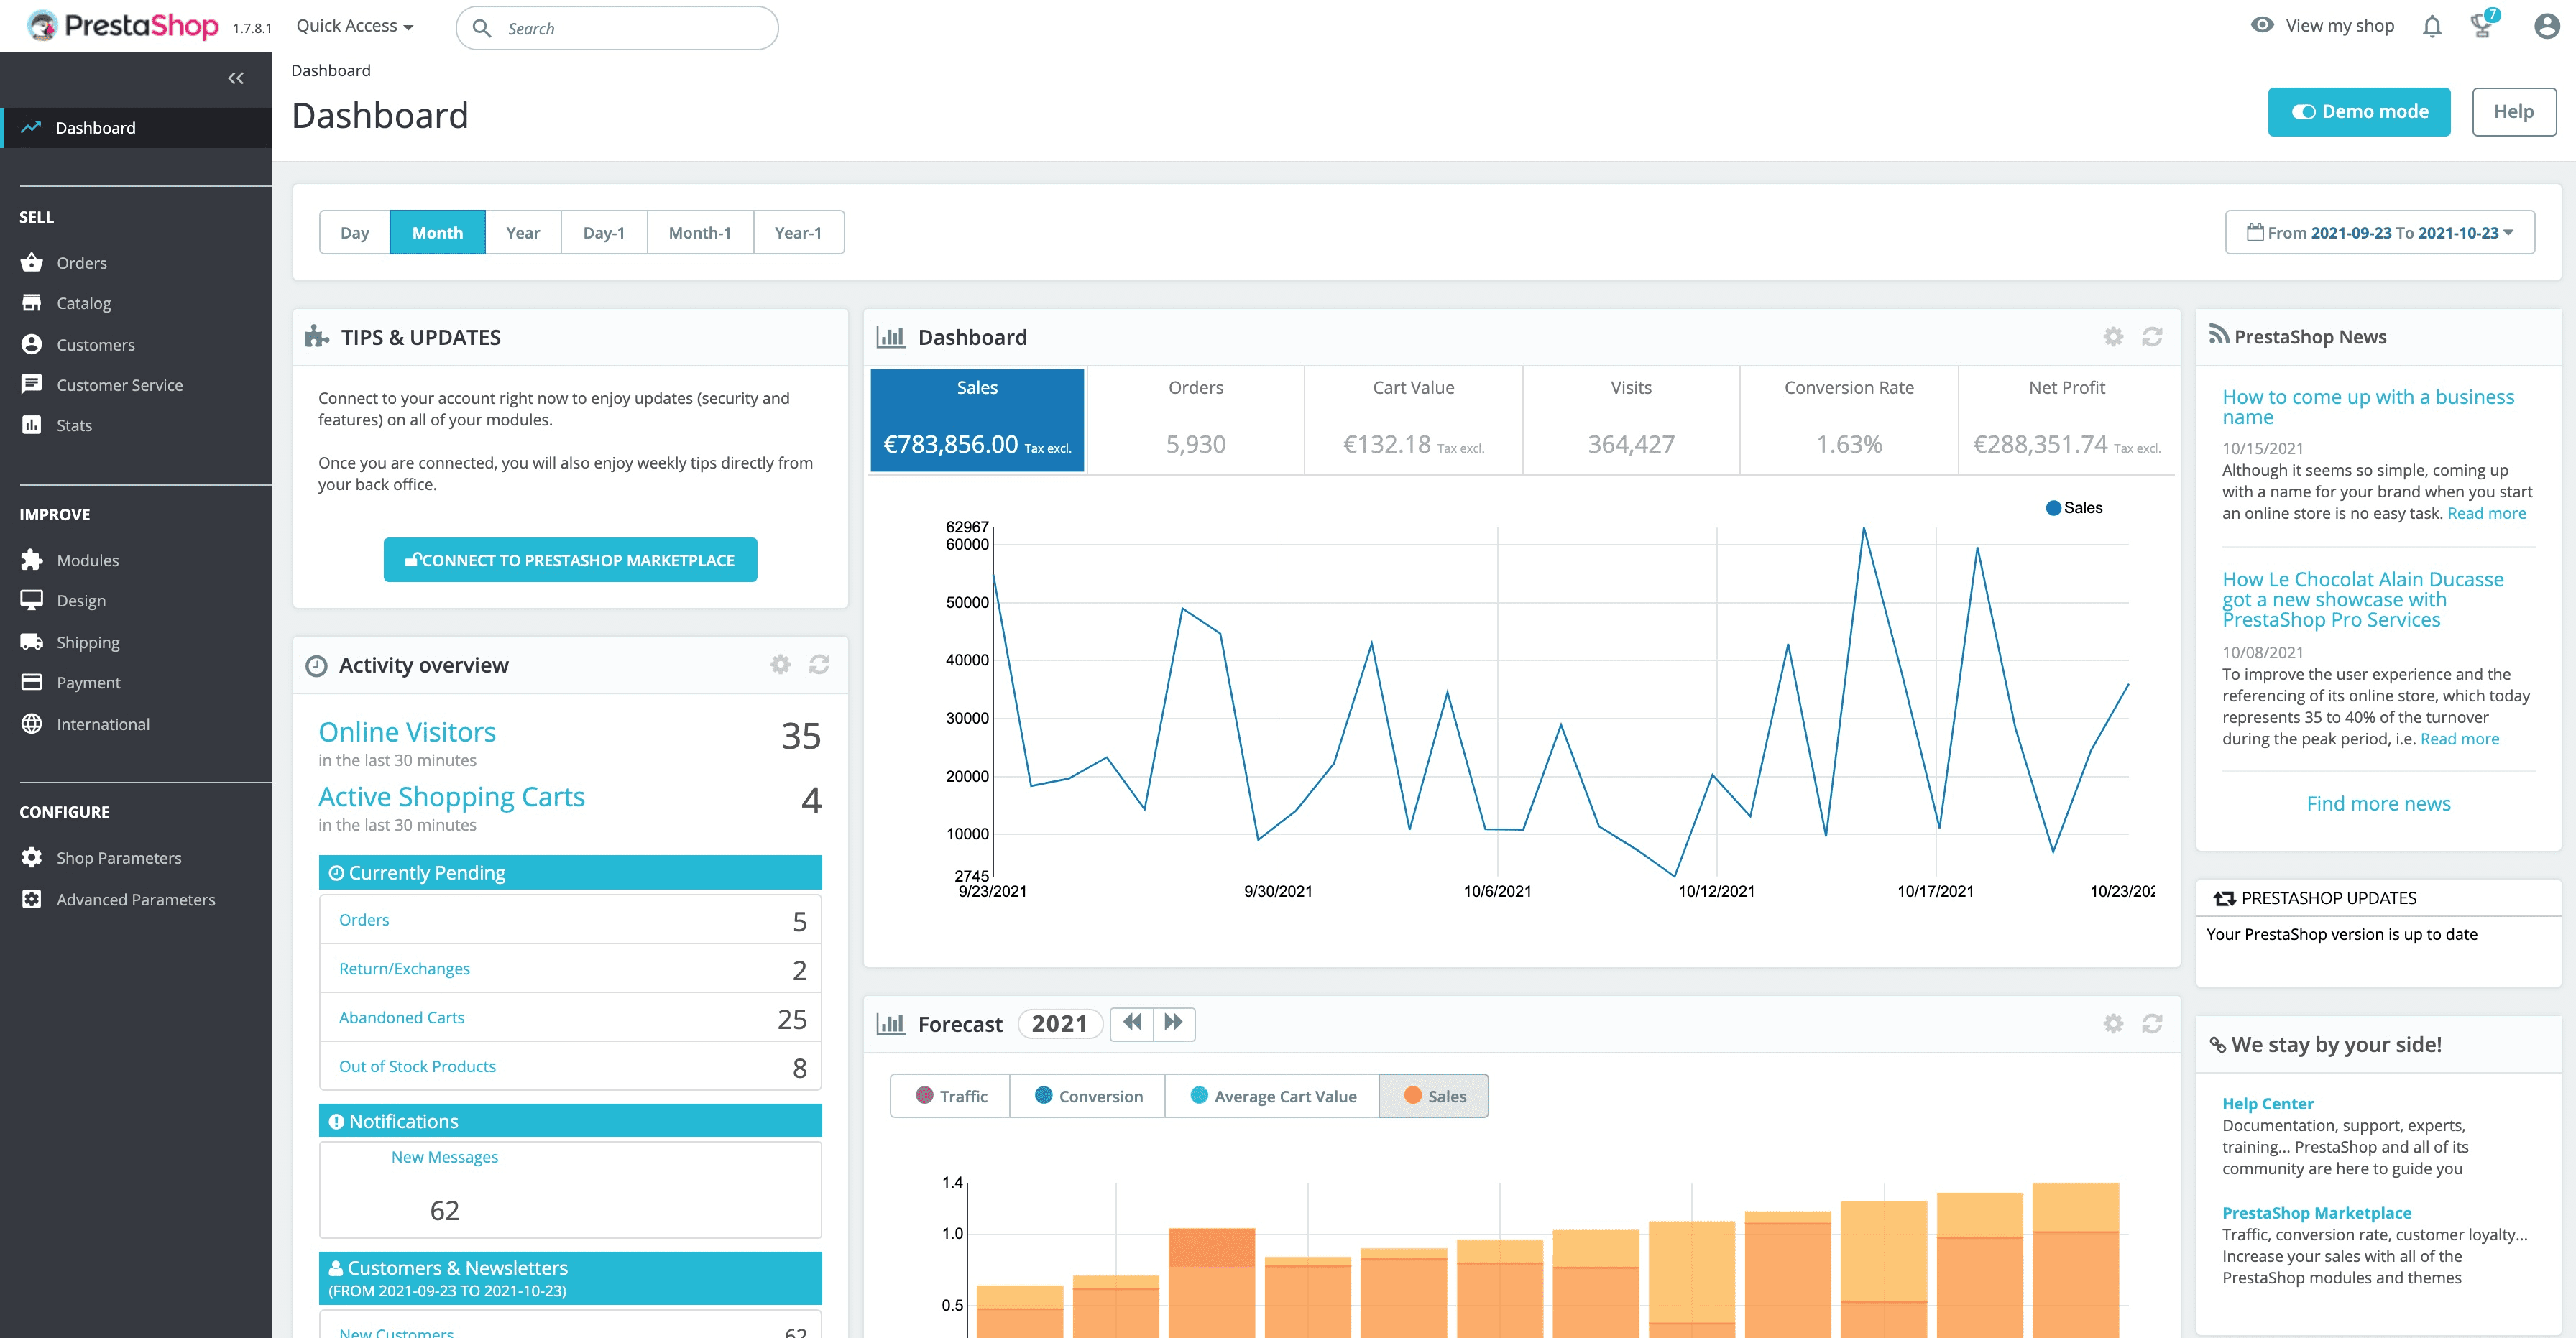Expand the Catalog sidebar menu
The image size is (2576, 1338).
click(84, 303)
